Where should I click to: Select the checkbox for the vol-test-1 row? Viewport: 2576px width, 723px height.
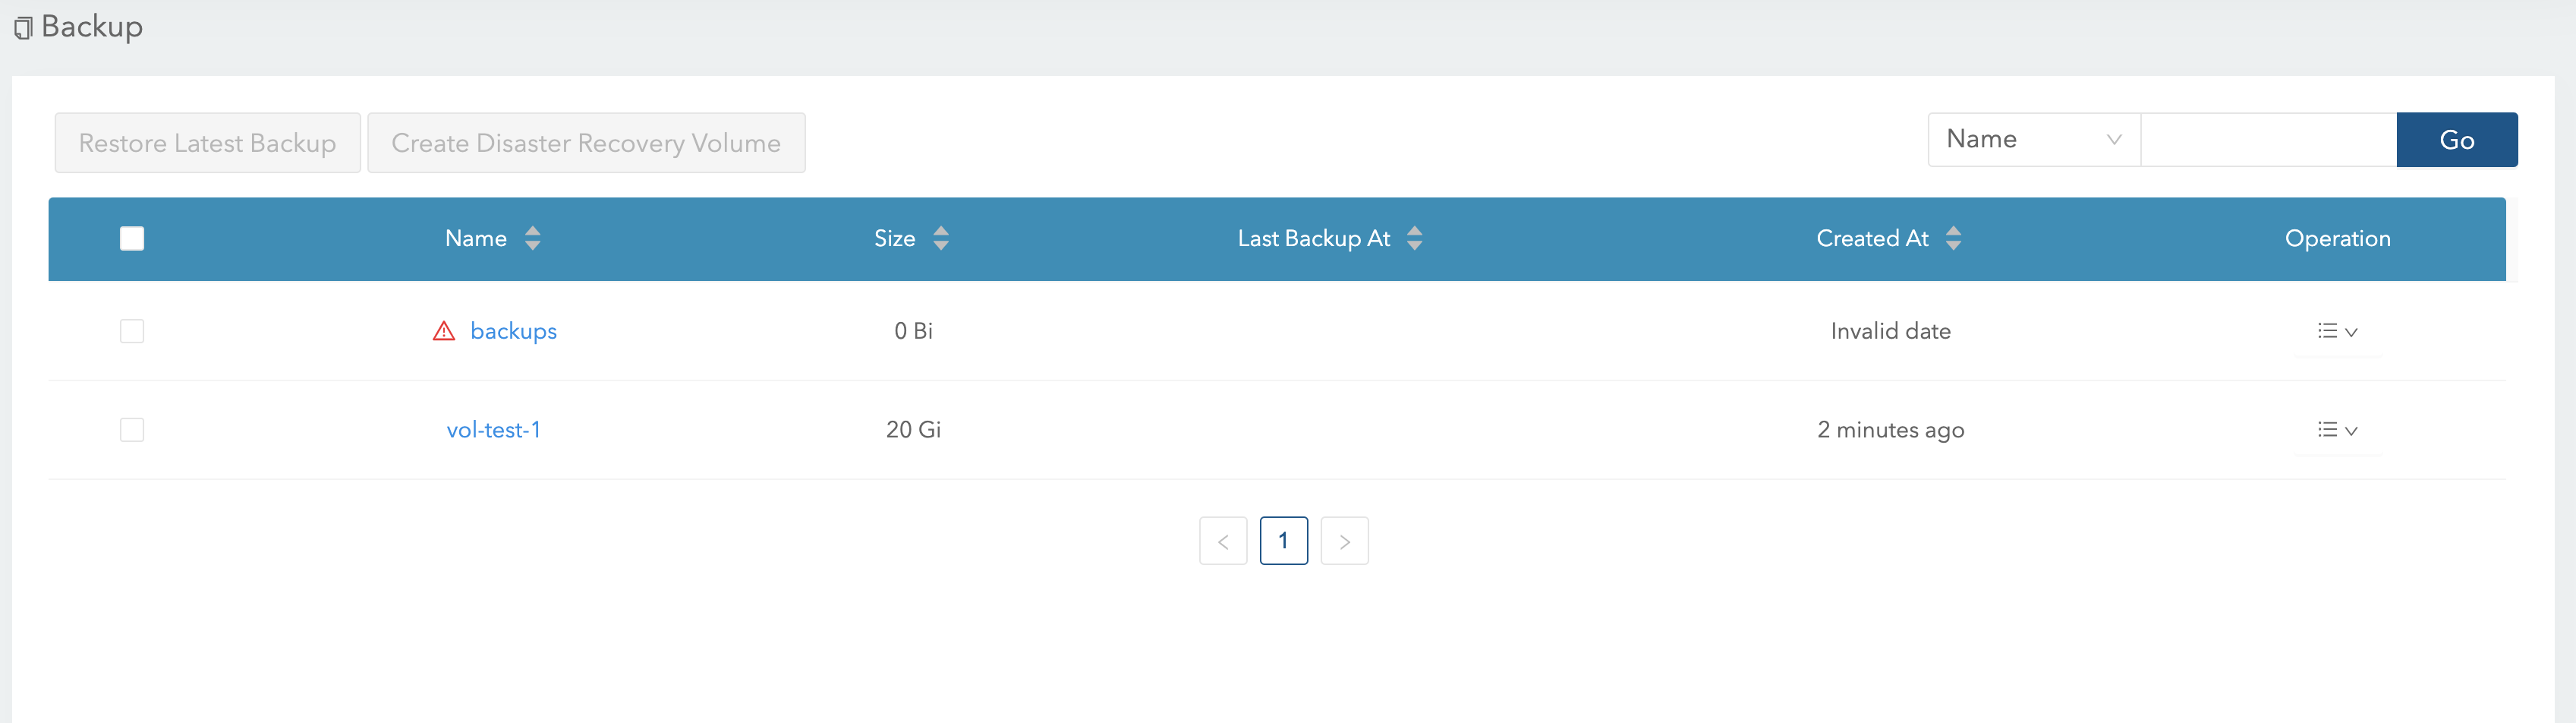tap(131, 429)
